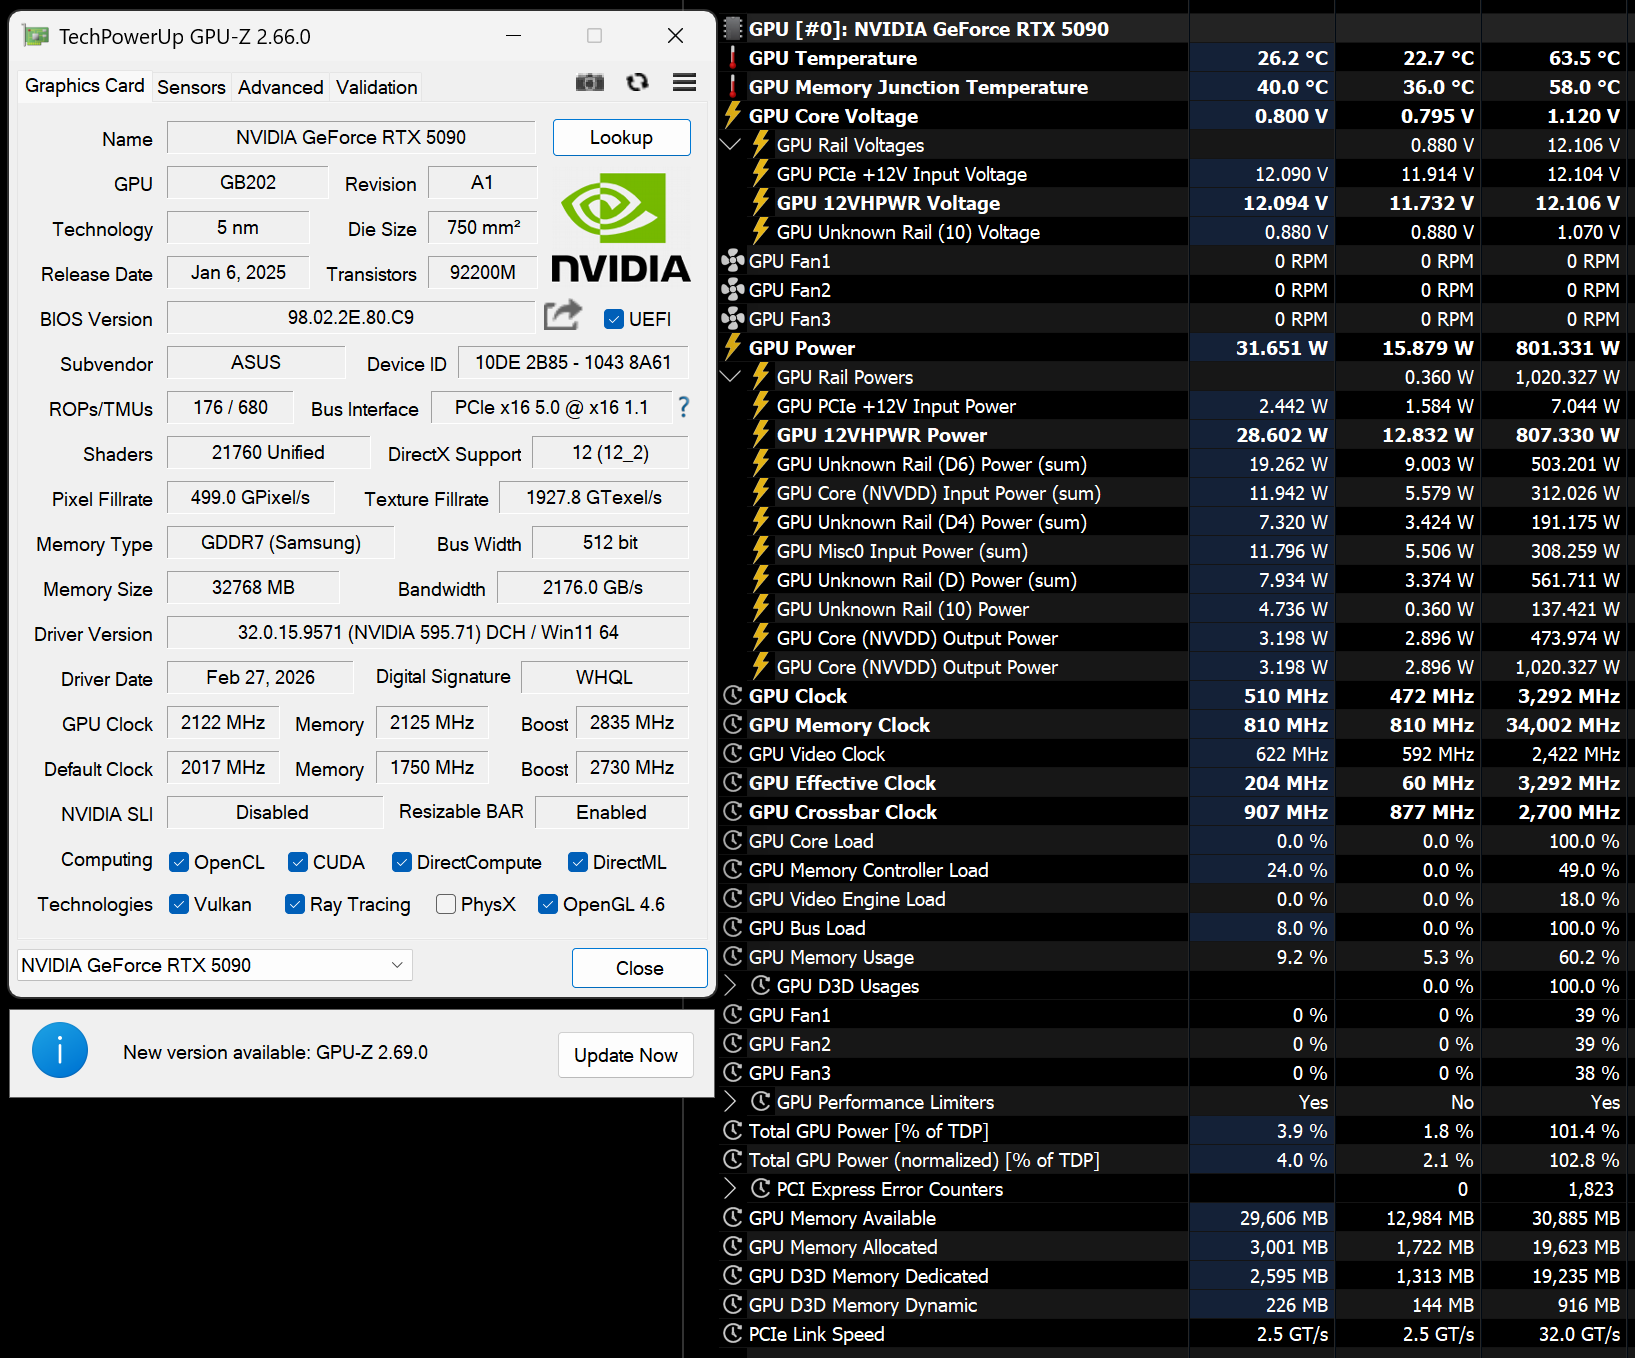Collapse the GPU Rail Powers group
1635x1358 pixels.
[x=731, y=377]
